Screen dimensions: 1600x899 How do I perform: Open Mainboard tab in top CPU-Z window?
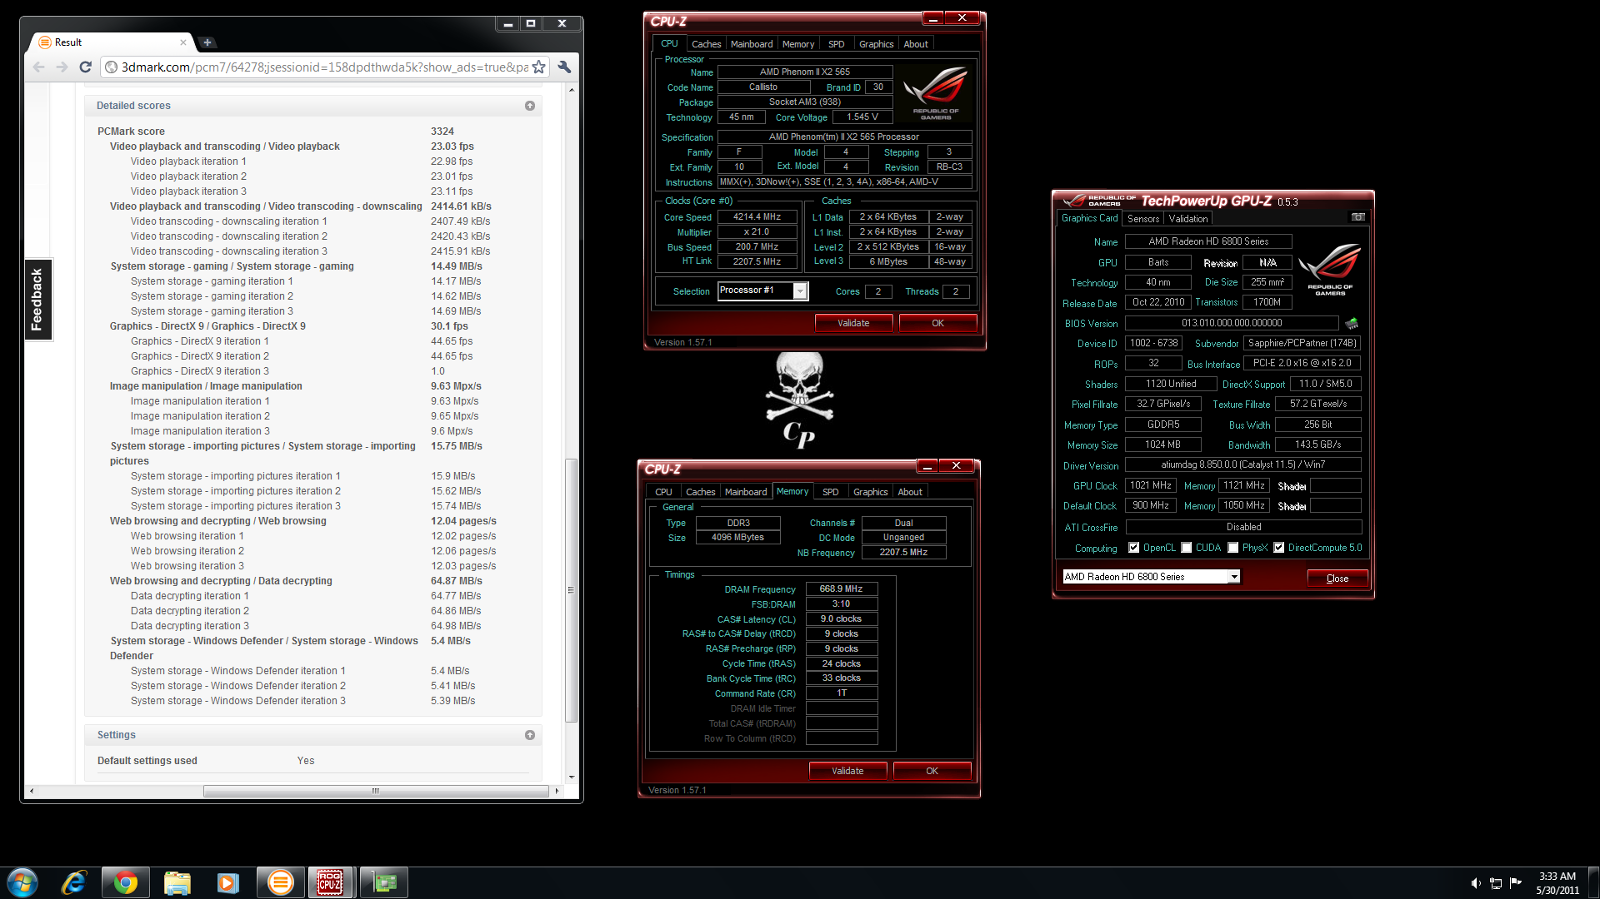(752, 44)
